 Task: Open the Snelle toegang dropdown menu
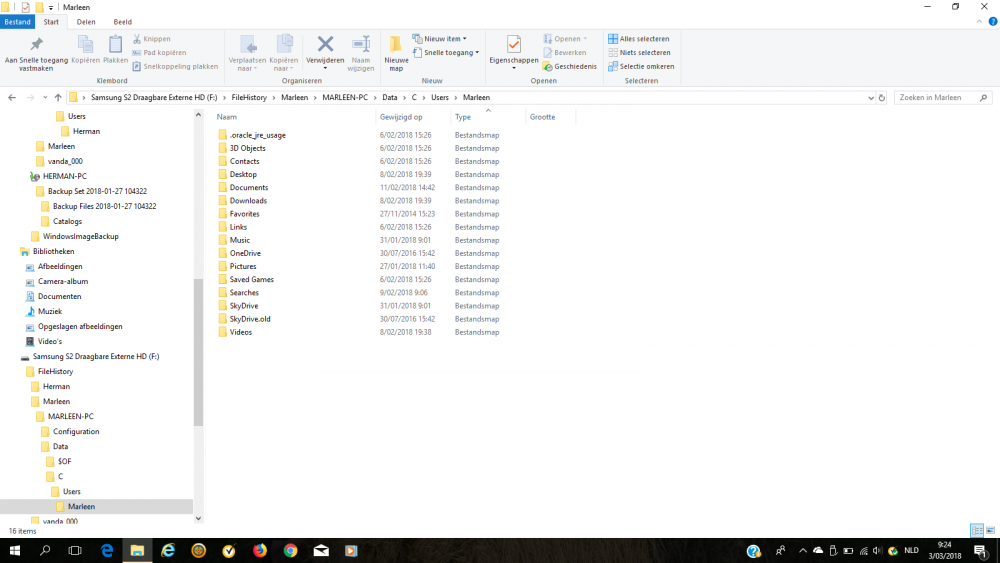(x=450, y=53)
